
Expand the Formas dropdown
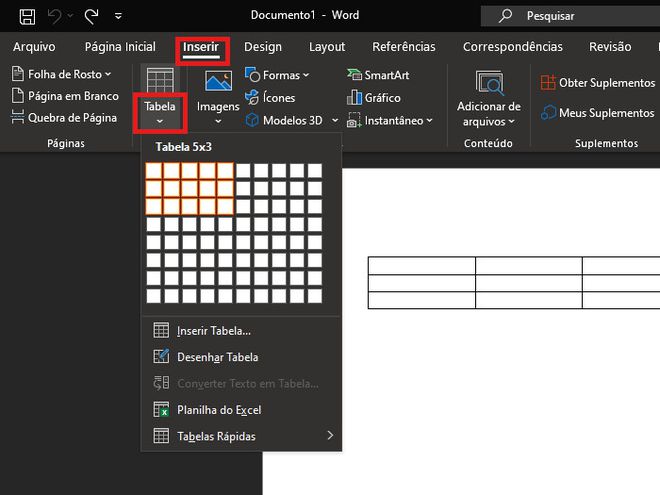(306, 75)
